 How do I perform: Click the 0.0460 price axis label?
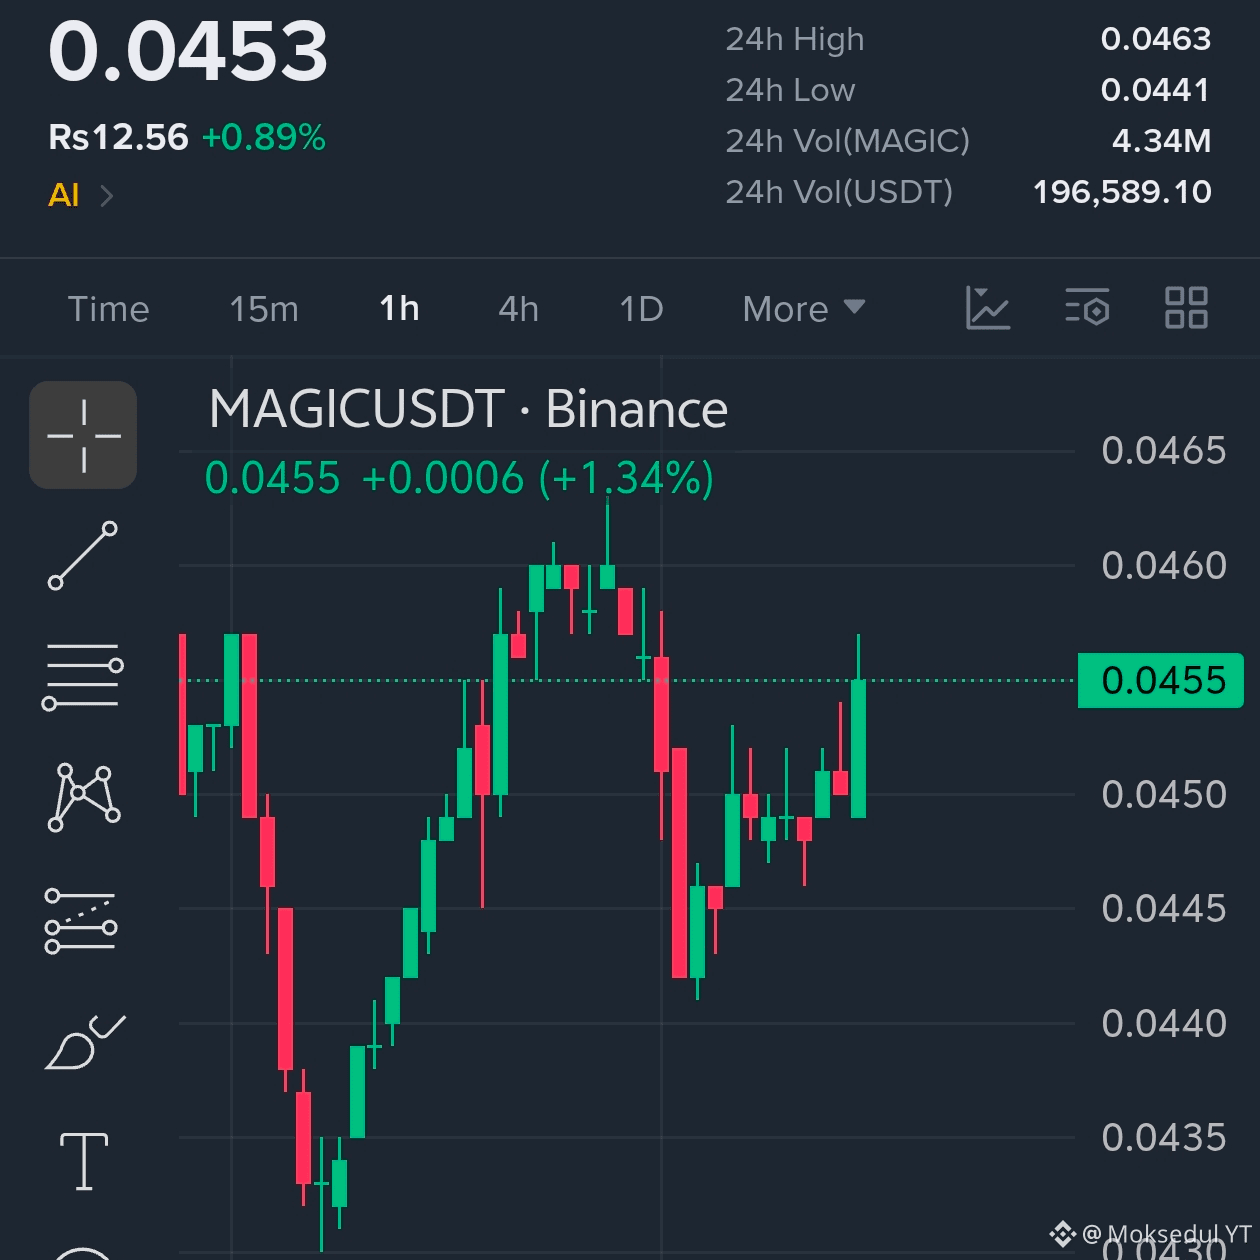(1164, 566)
